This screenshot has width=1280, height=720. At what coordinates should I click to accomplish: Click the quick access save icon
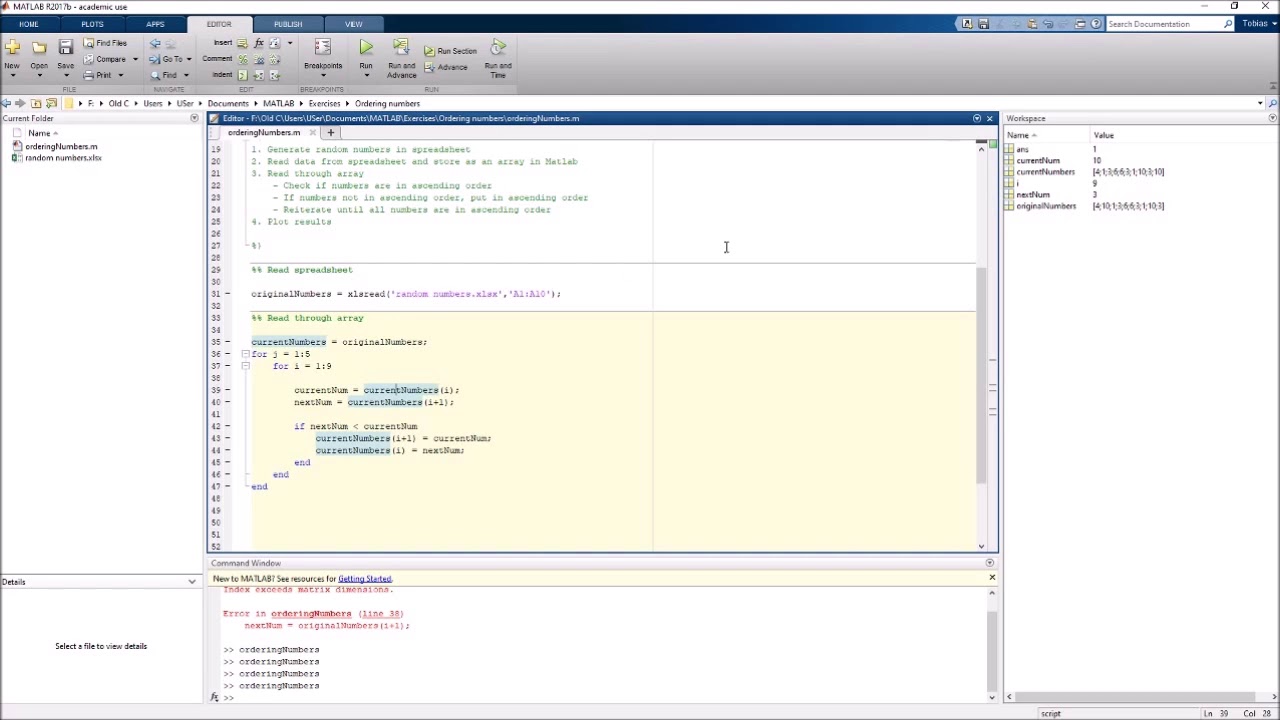[x=983, y=24]
